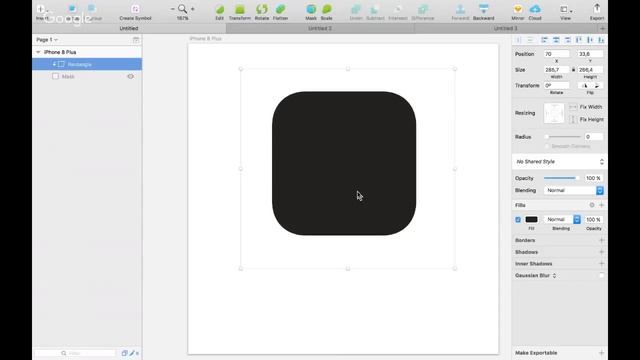Click the Make Exportable plus button
The image size is (640, 360).
(x=601, y=353)
